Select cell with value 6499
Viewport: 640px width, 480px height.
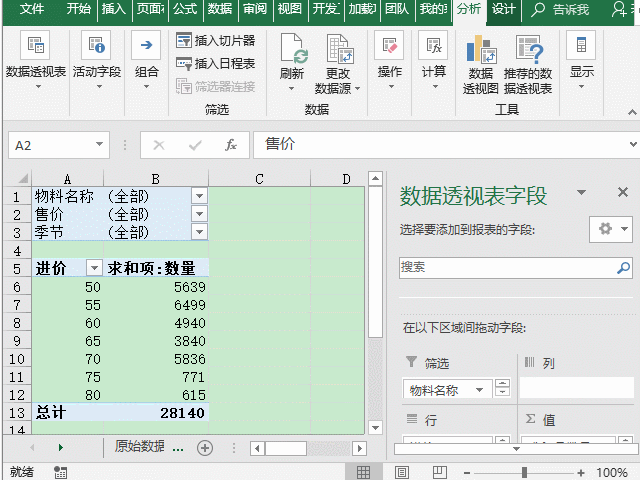[x=156, y=305]
